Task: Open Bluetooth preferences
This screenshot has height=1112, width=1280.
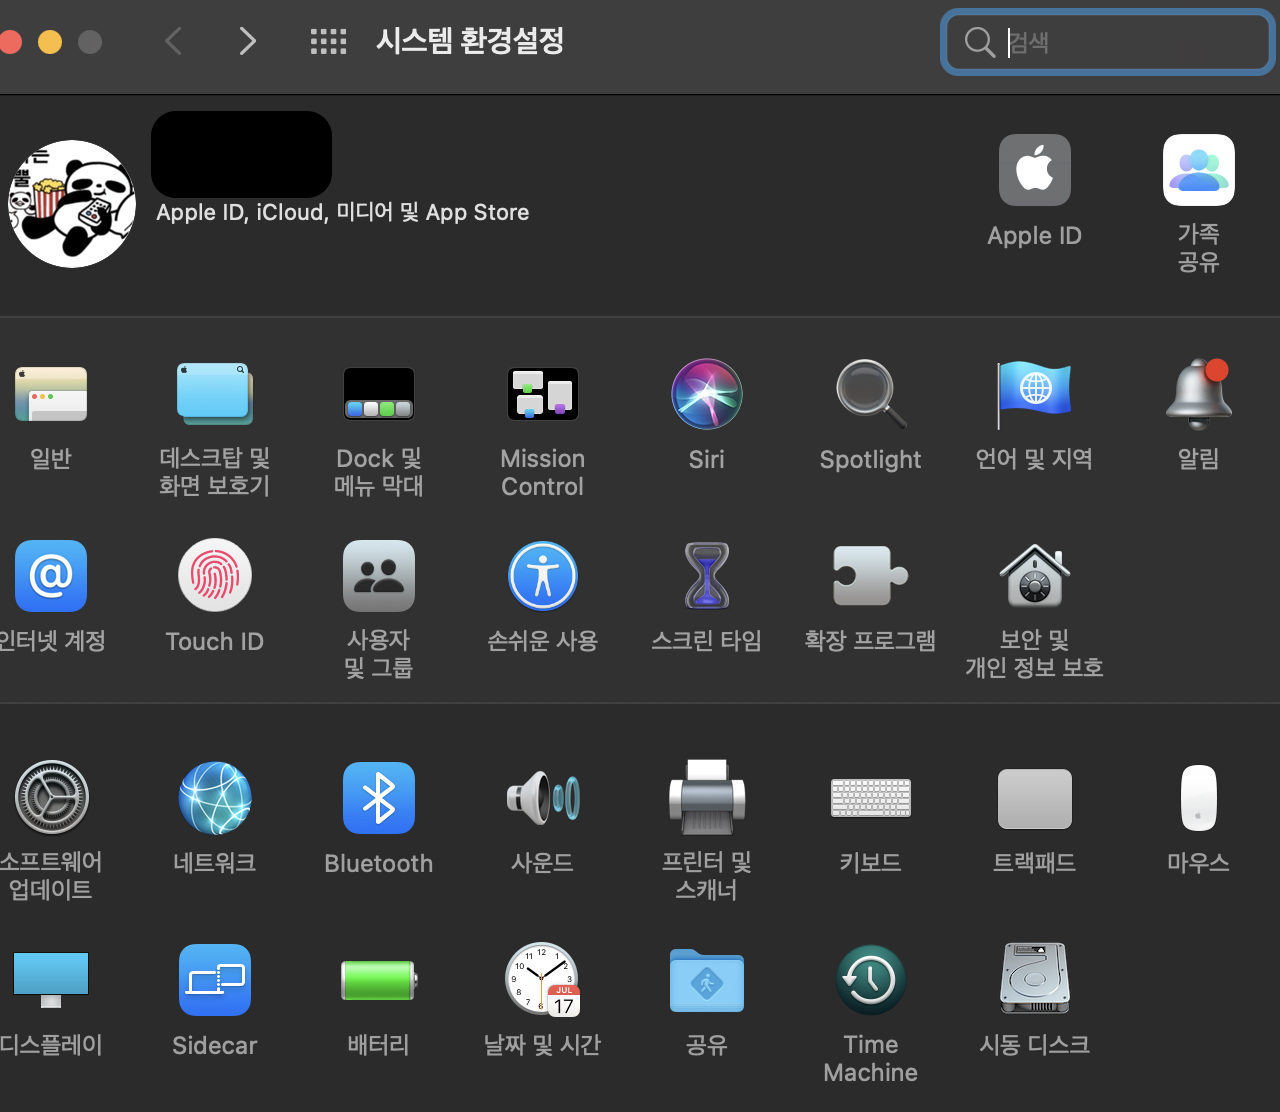Action: (x=379, y=798)
